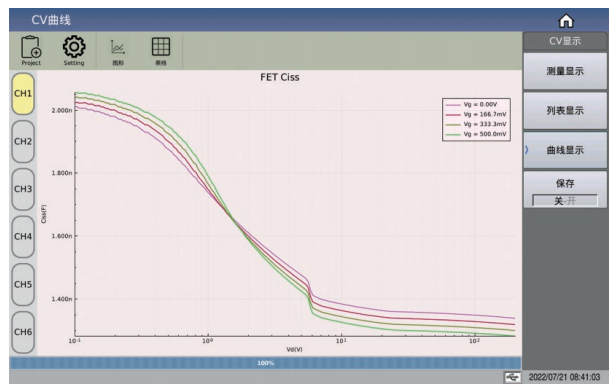
Task: Open the Project clipboard icon
Action: pos(31,51)
